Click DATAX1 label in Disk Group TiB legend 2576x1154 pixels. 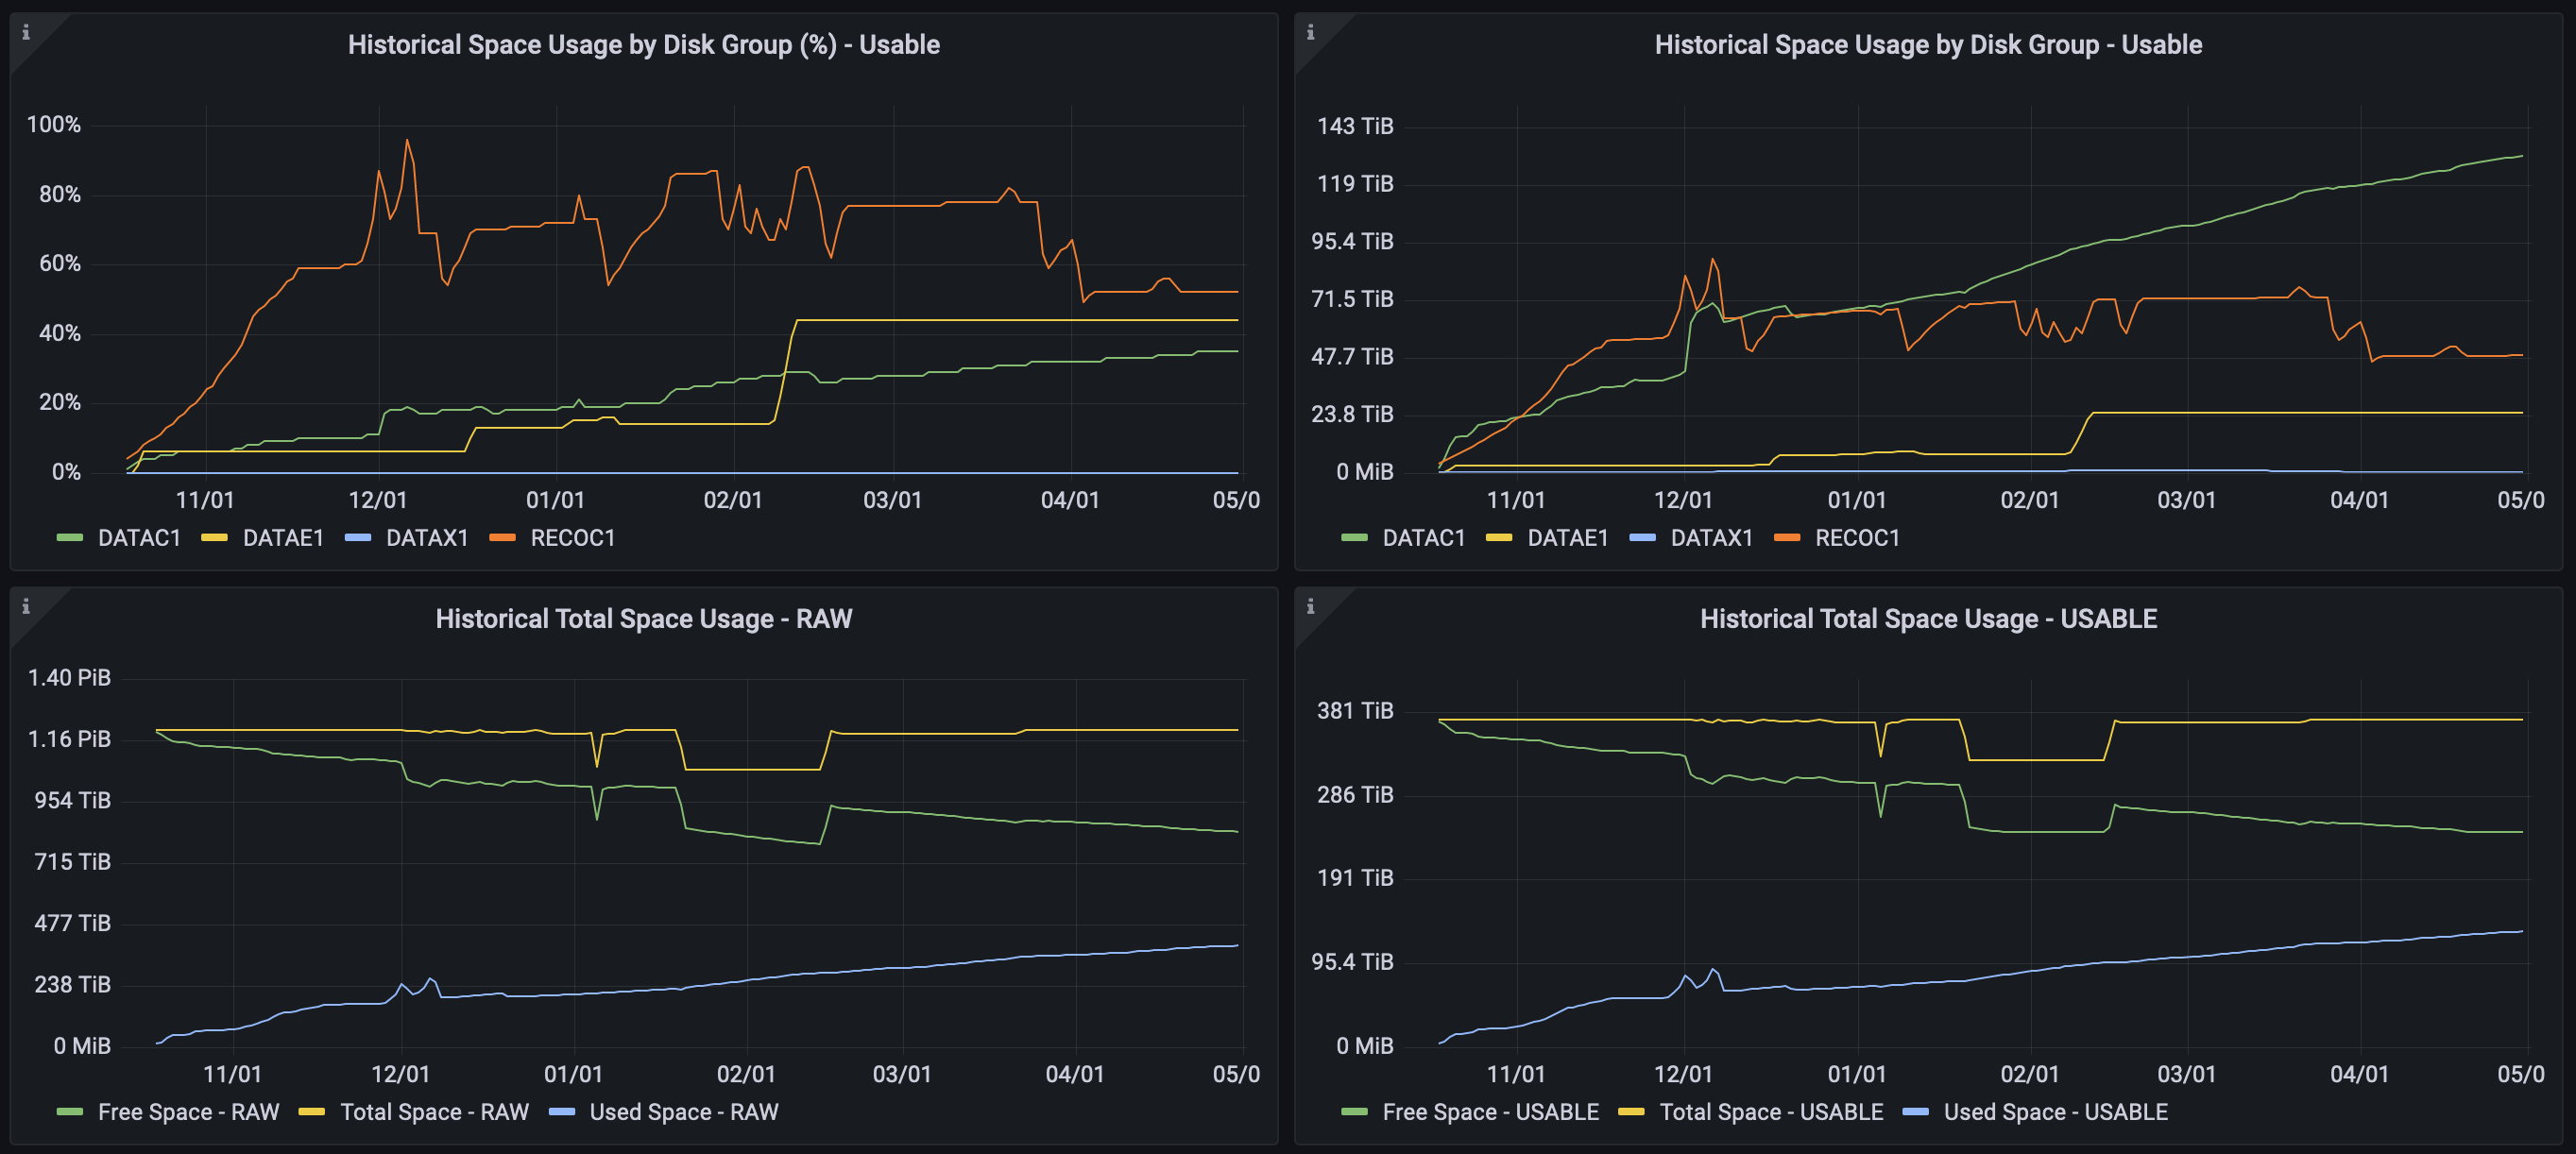(x=1711, y=538)
